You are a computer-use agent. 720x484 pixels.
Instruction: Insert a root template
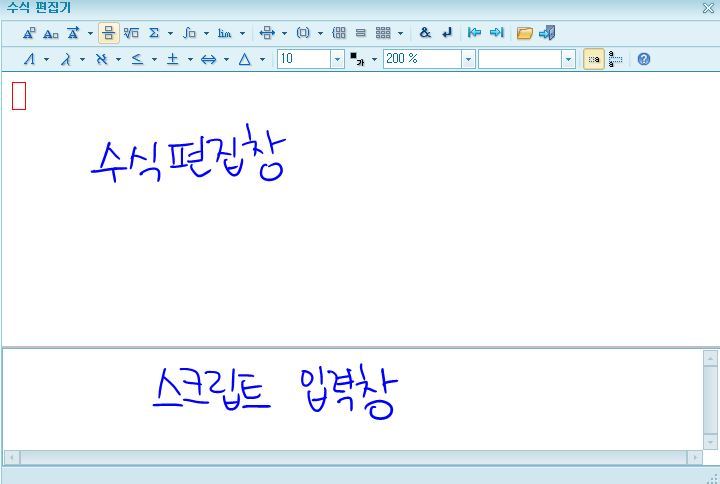click(x=131, y=33)
